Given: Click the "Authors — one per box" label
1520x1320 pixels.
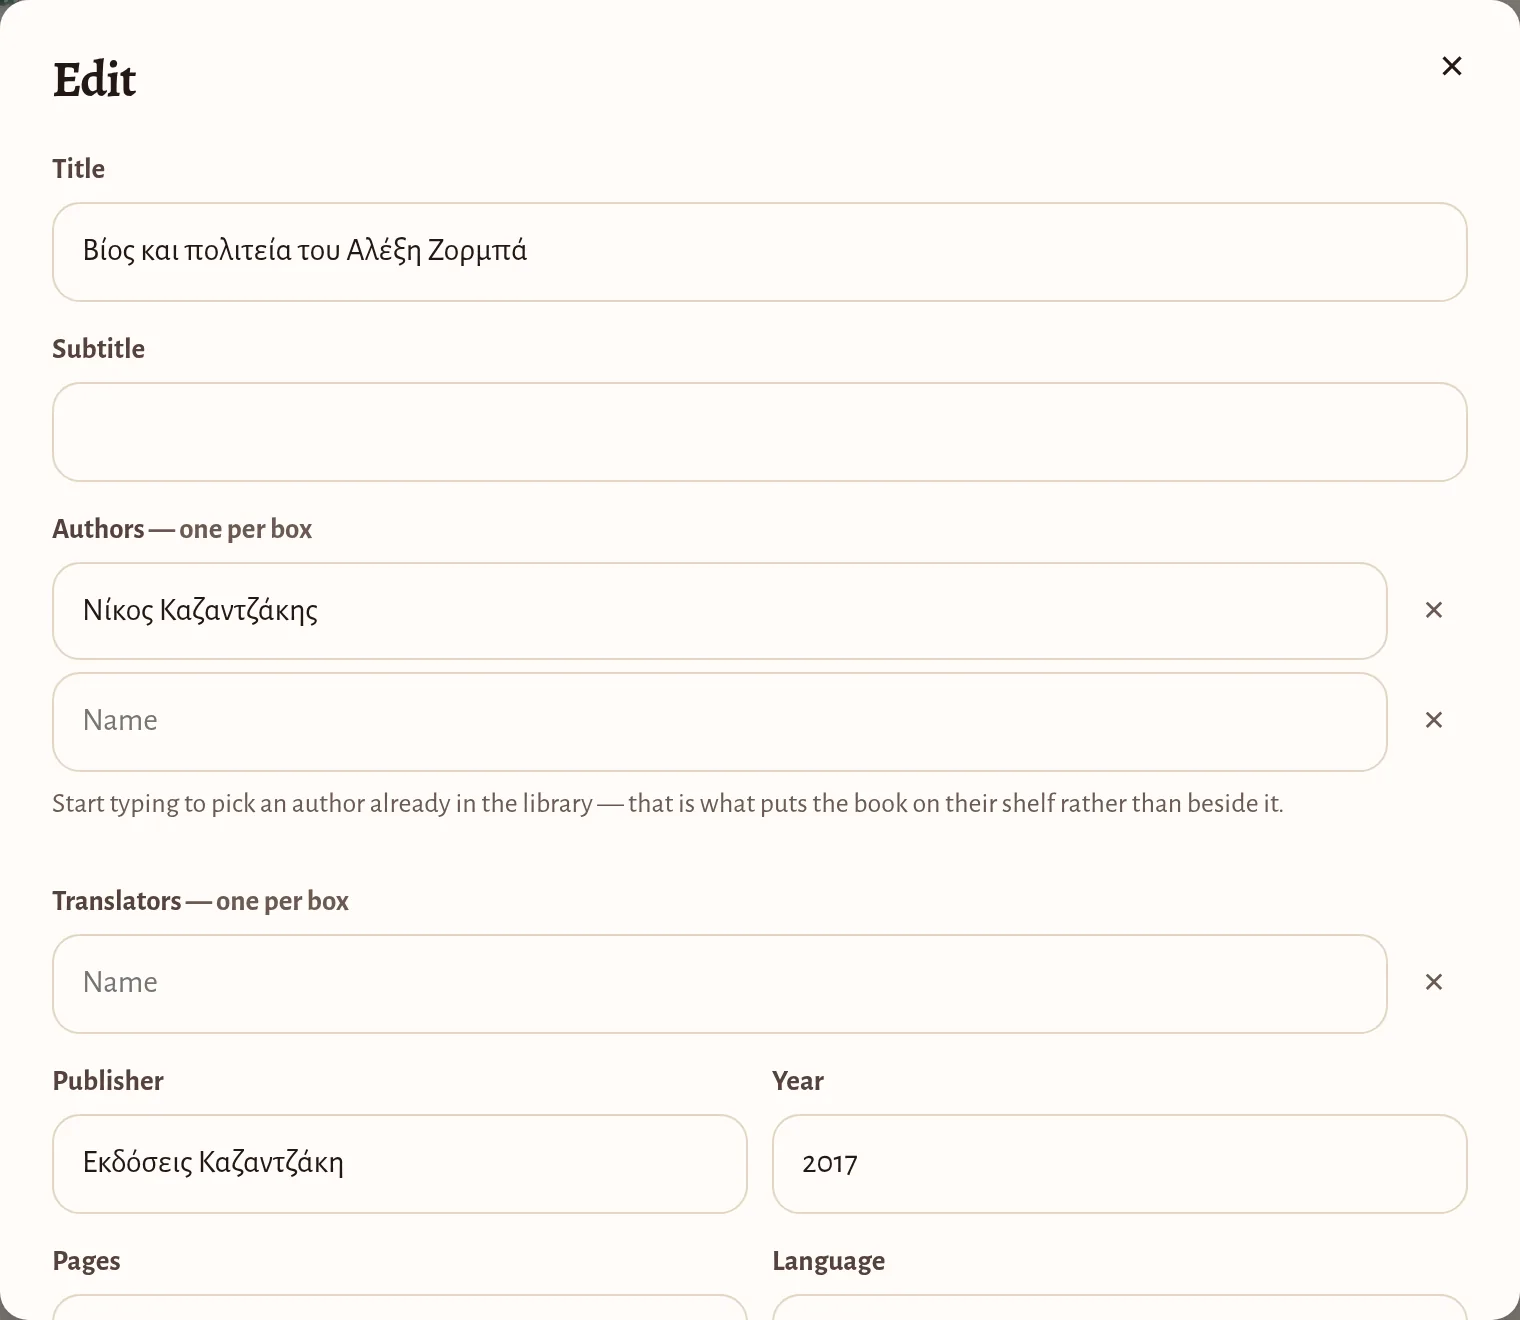Looking at the screenshot, I should click(x=182, y=529).
